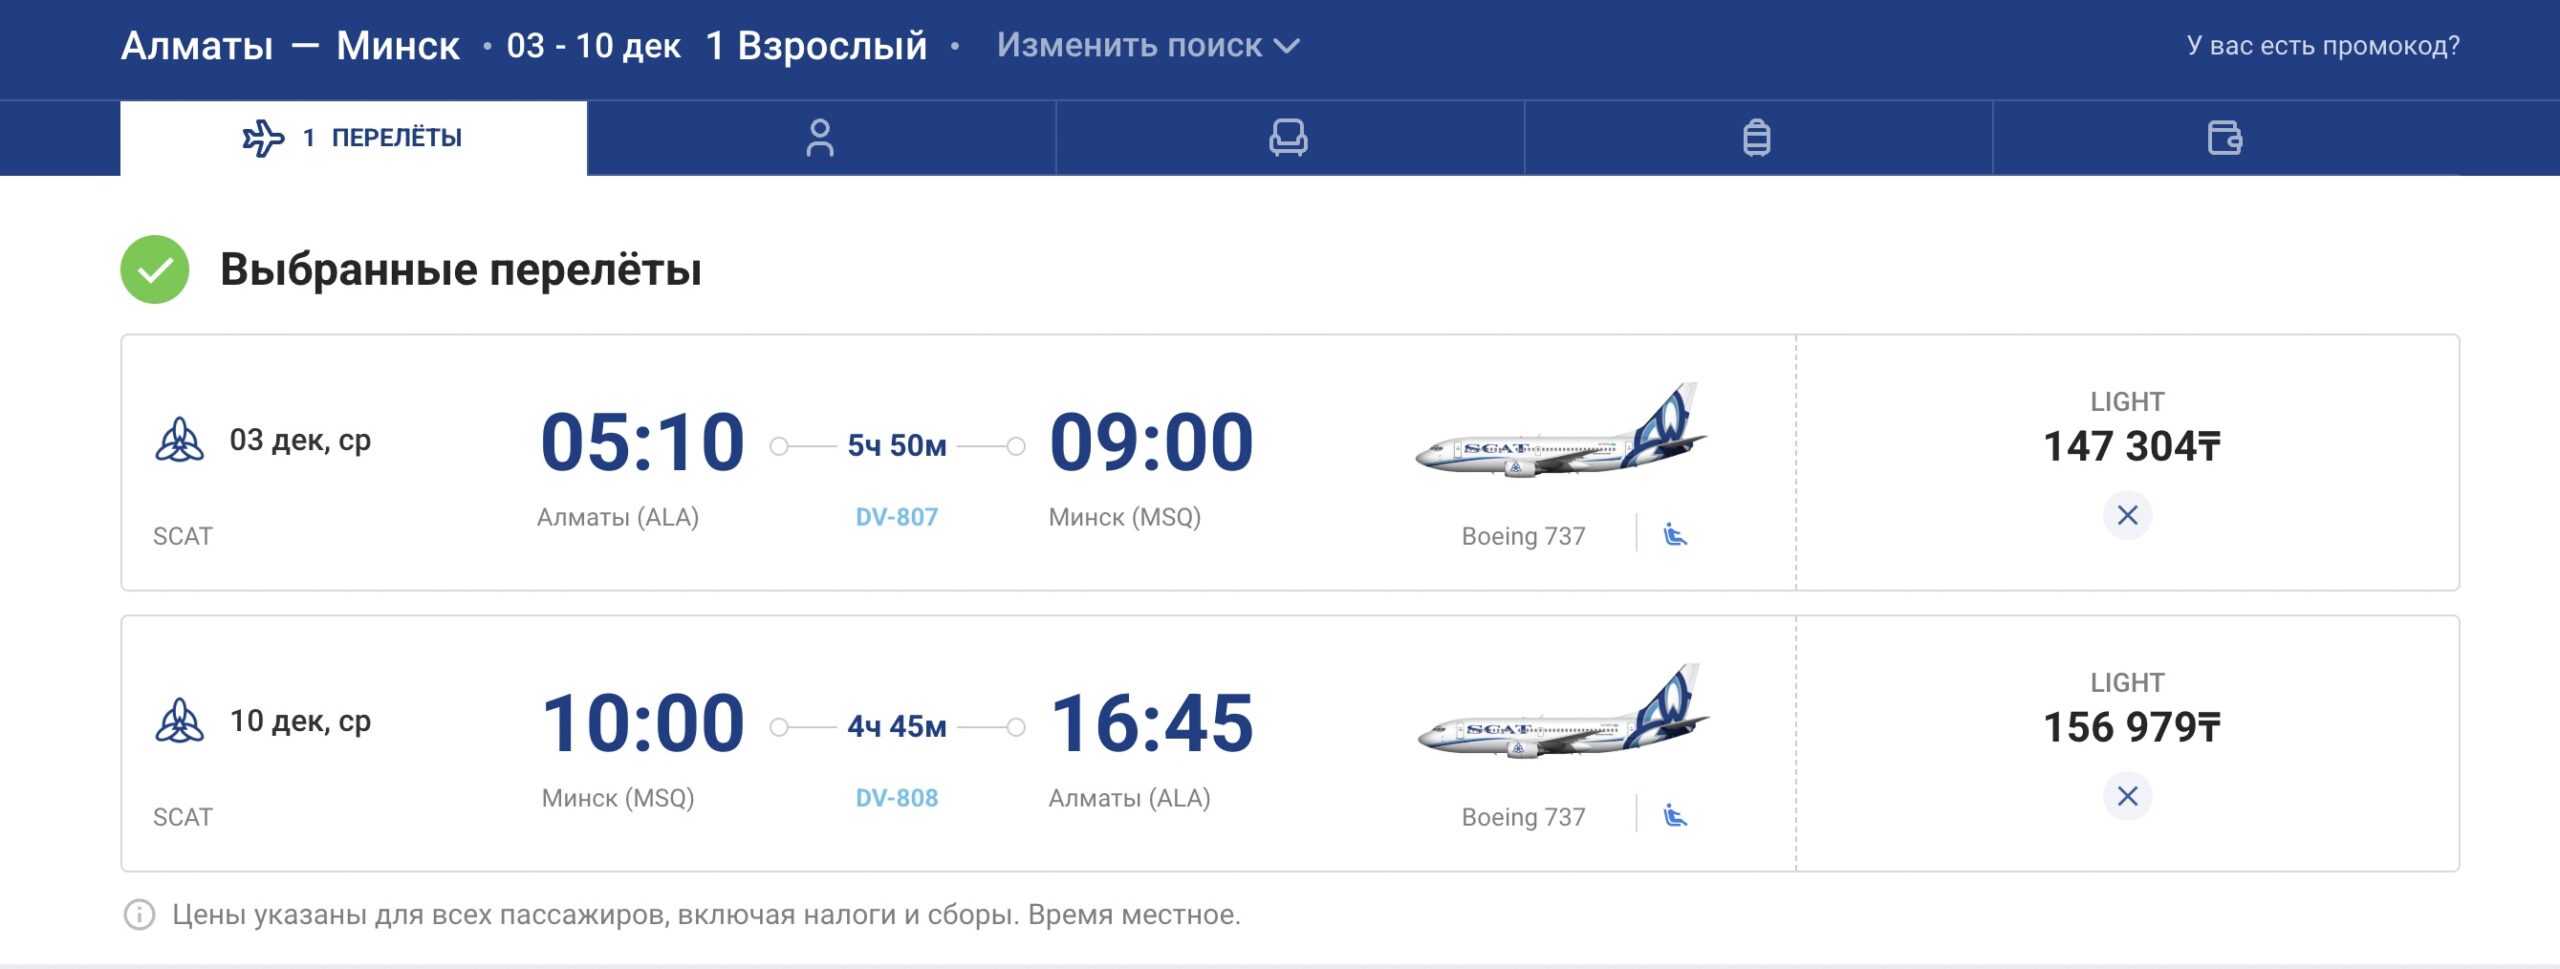
Task: Open flight number DV-808 link
Action: pyautogui.click(x=896, y=798)
